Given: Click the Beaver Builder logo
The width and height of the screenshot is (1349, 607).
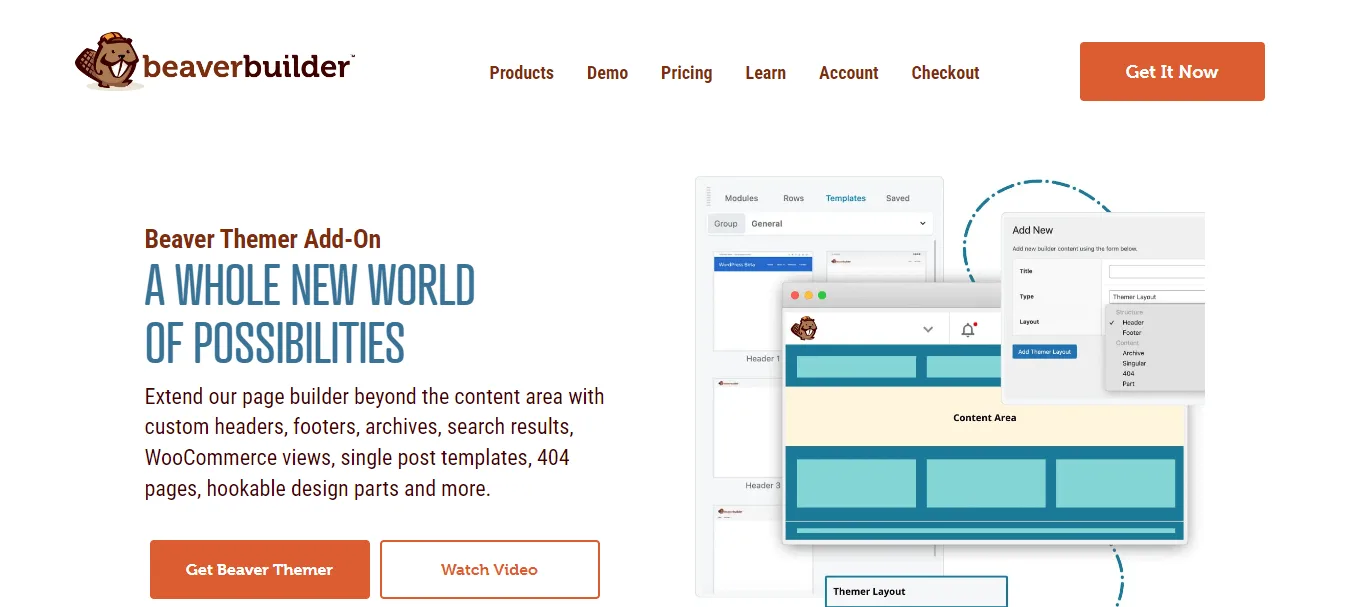Looking at the screenshot, I should click(x=214, y=62).
